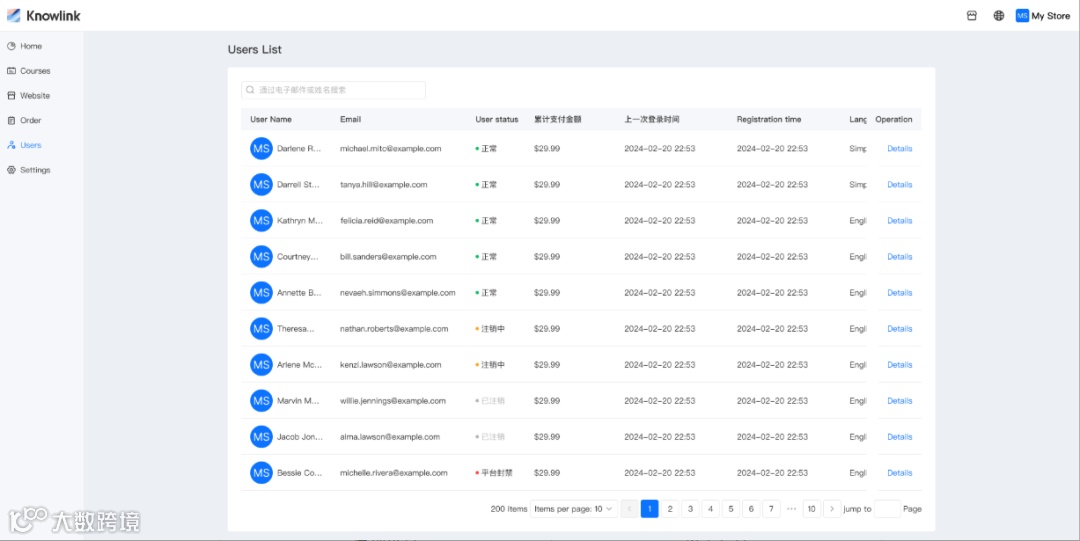Click the My Store MS avatar

(1022, 16)
